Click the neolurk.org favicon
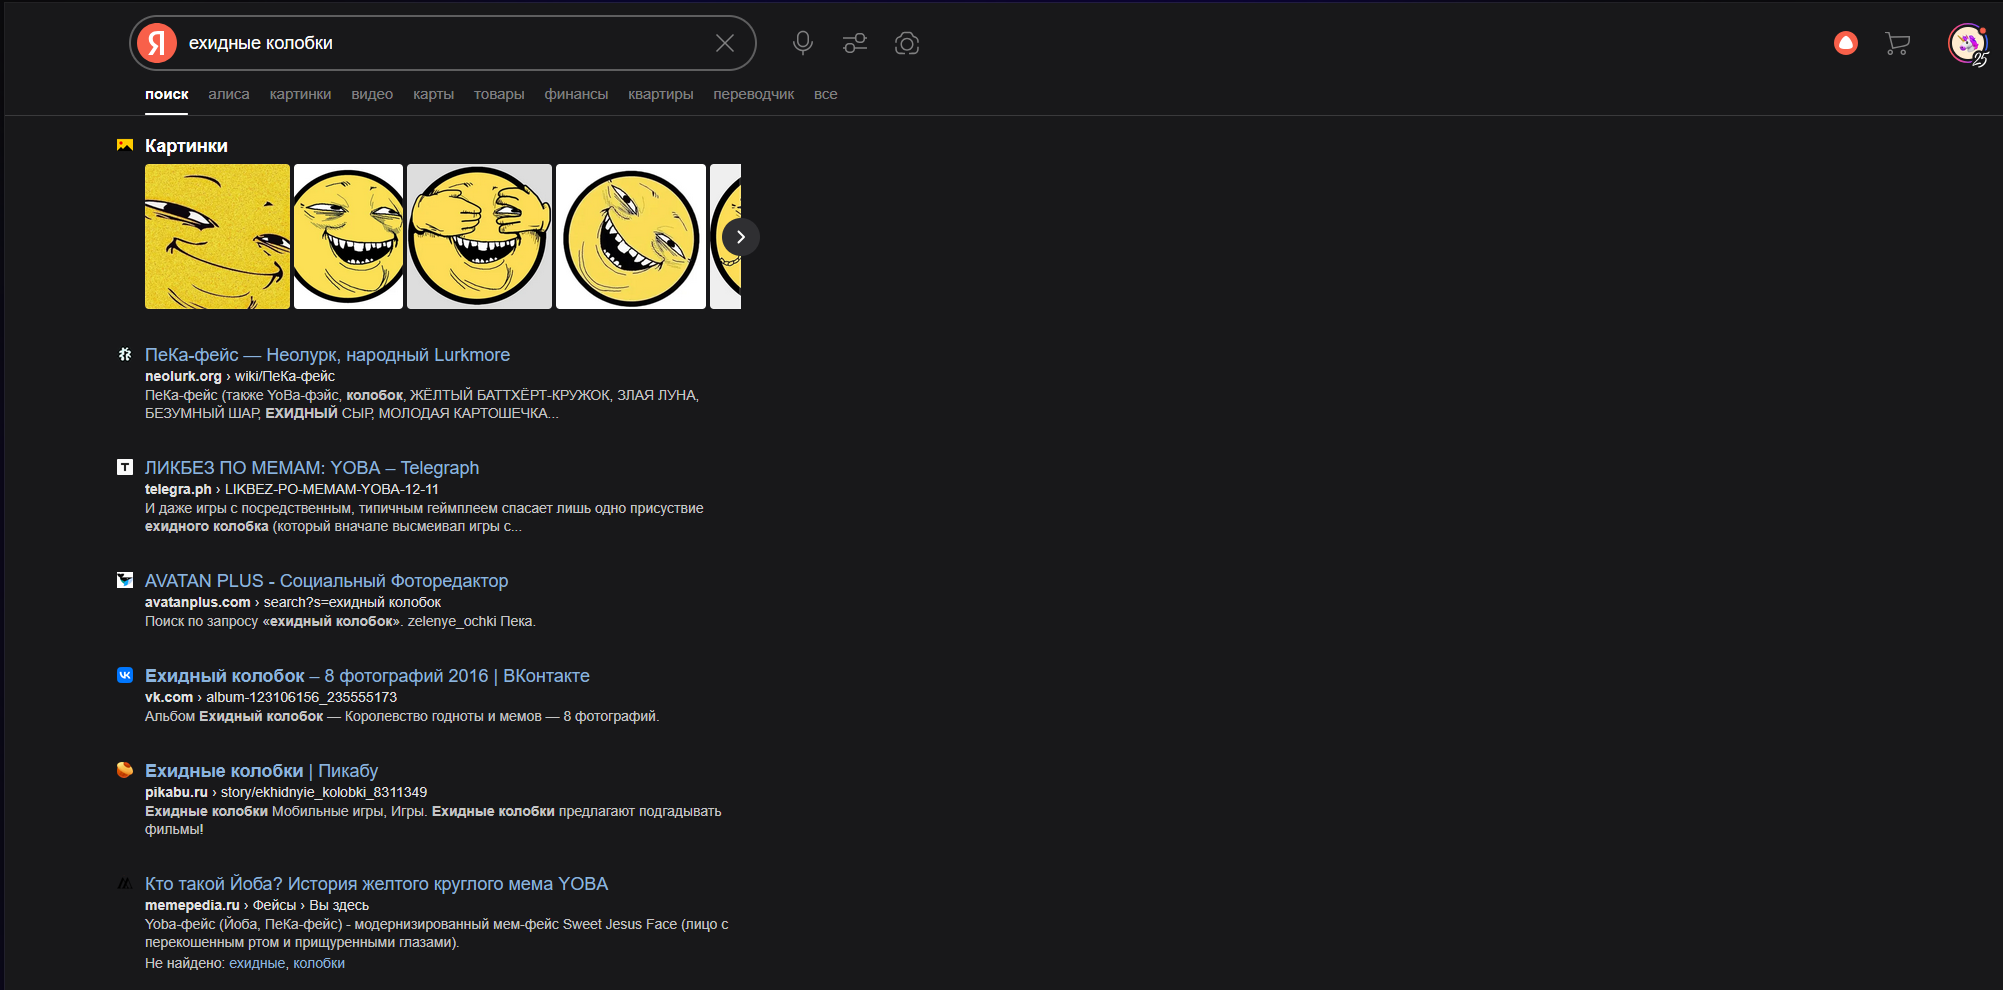This screenshot has width=2003, height=990. (x=125, y=354)
